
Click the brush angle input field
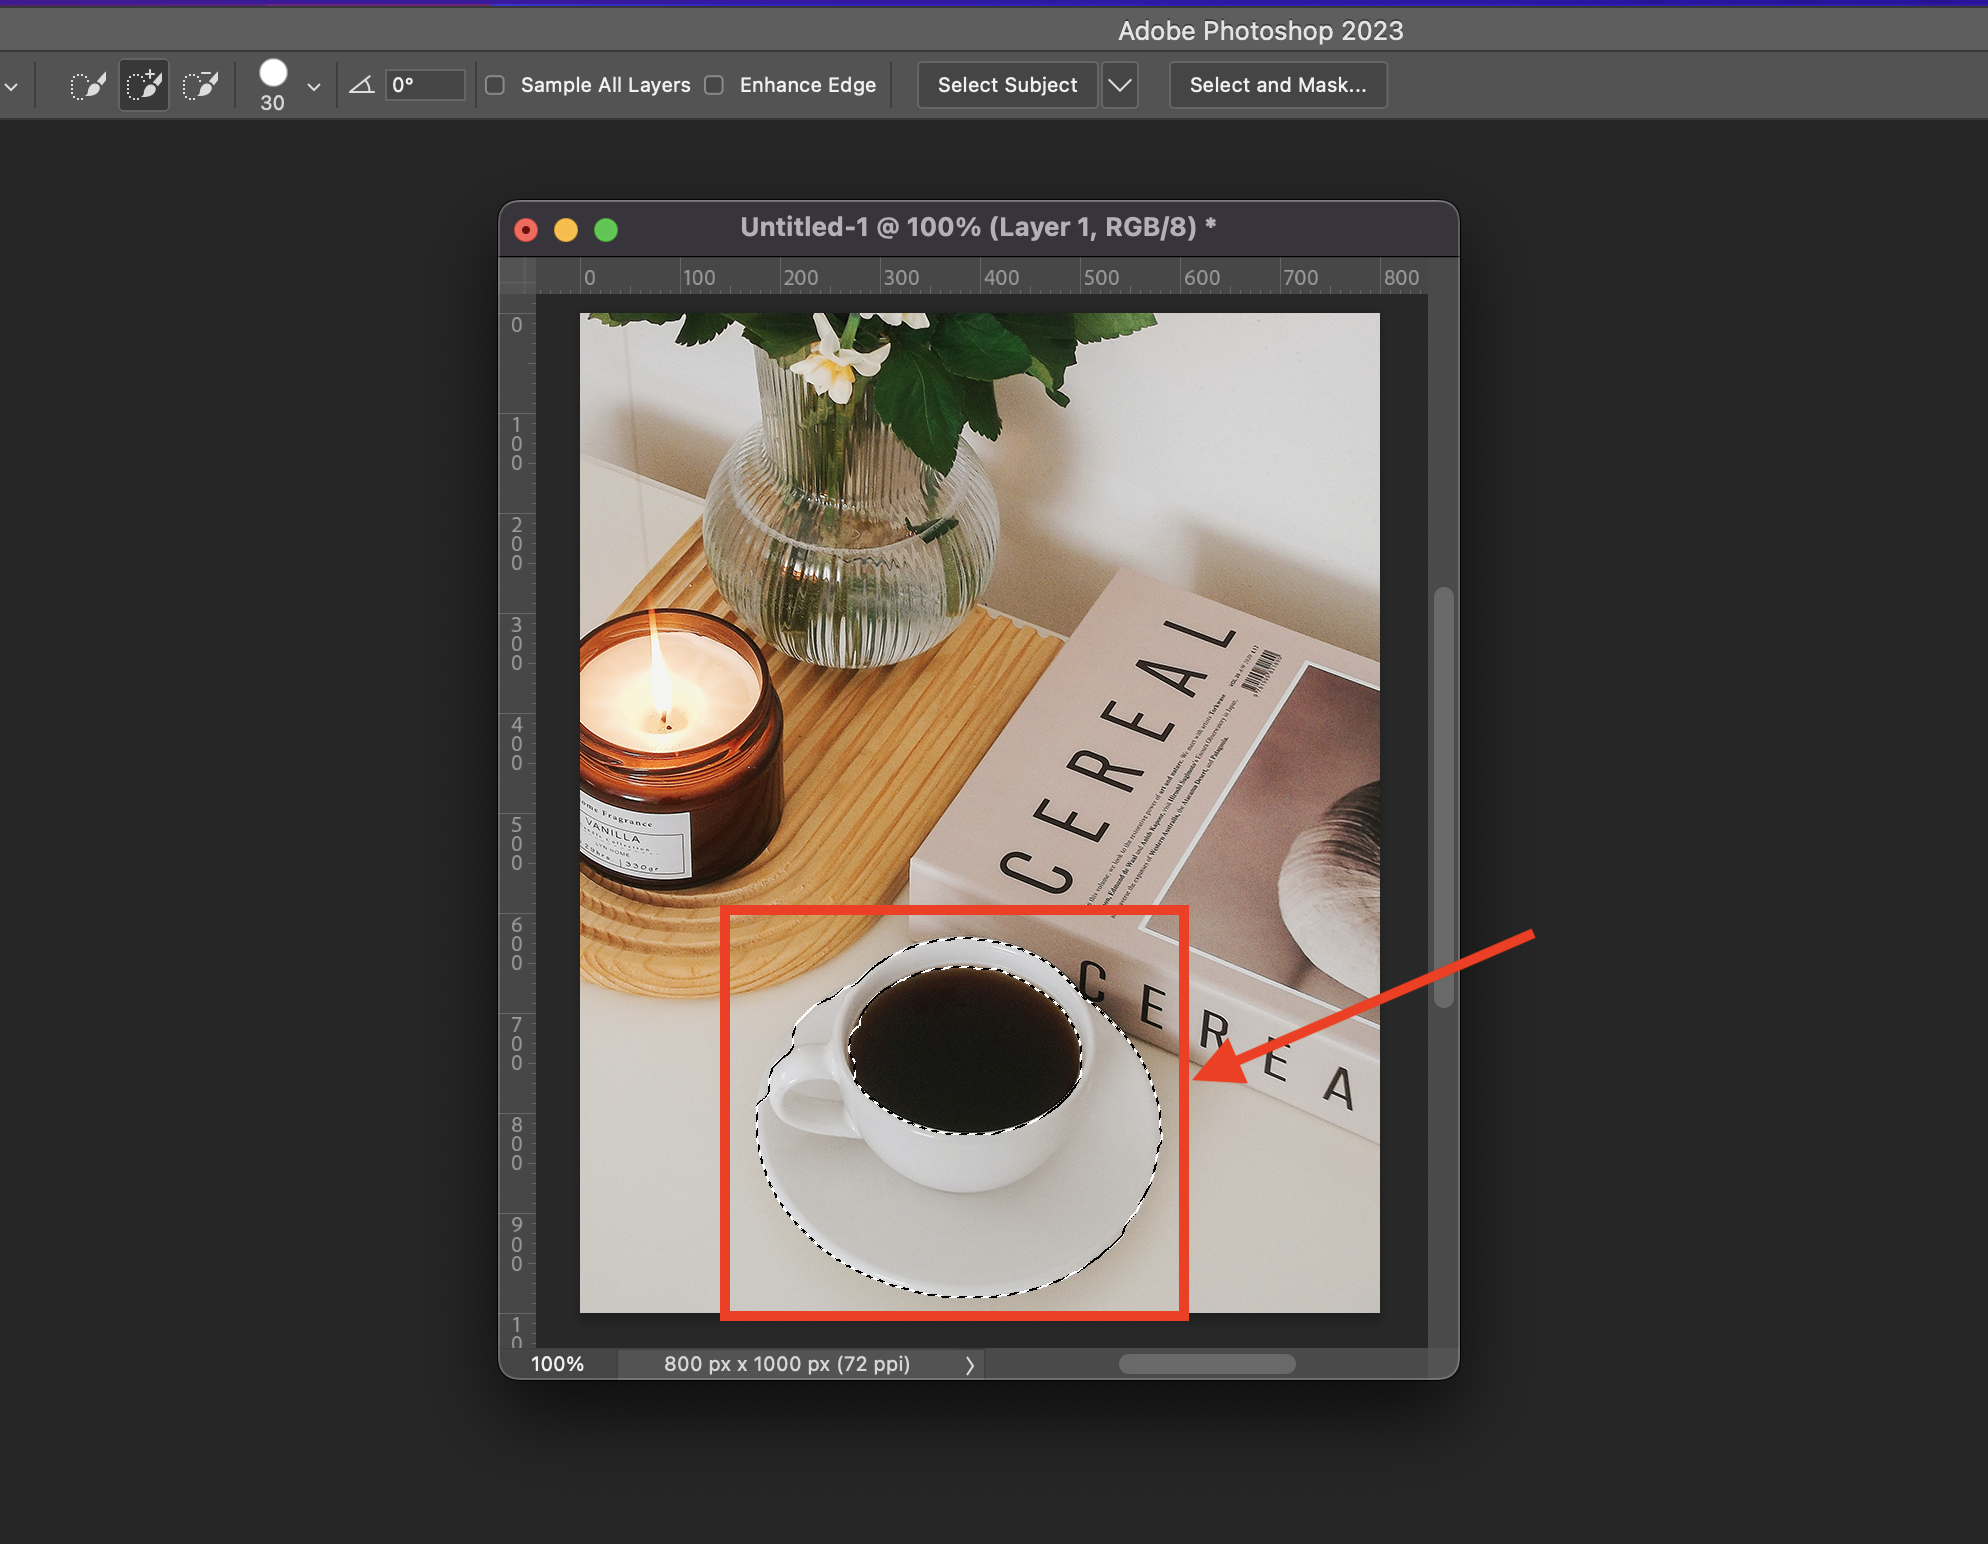(426, 86)
